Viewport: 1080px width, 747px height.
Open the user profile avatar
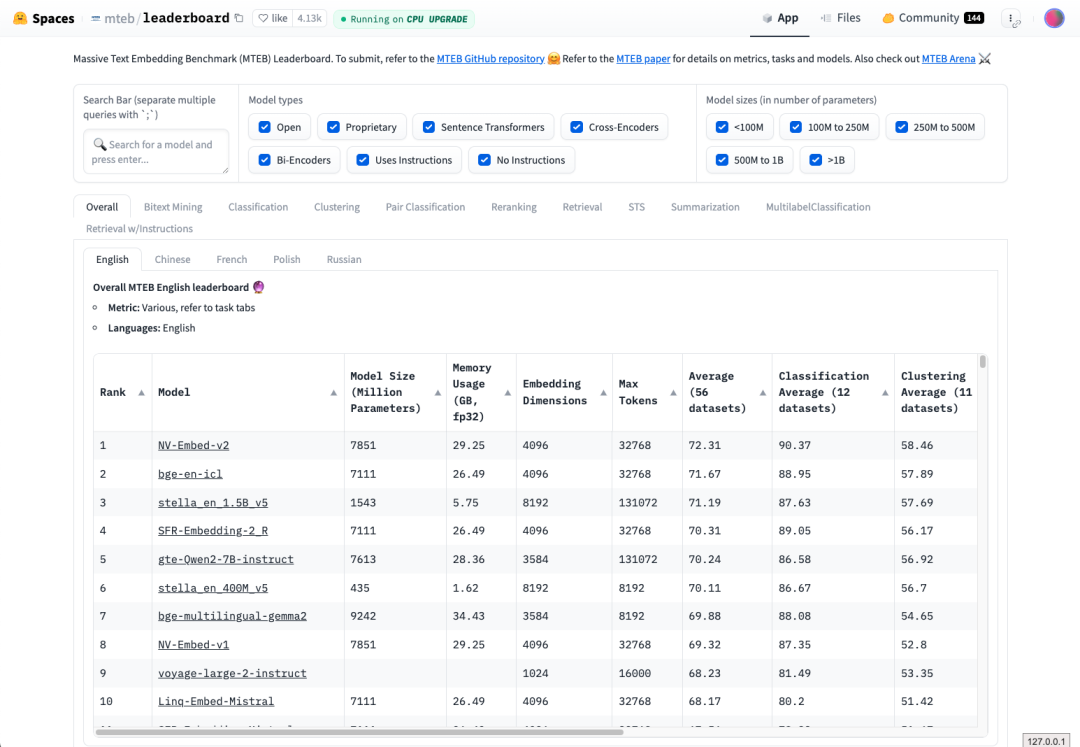(1054, 19)
